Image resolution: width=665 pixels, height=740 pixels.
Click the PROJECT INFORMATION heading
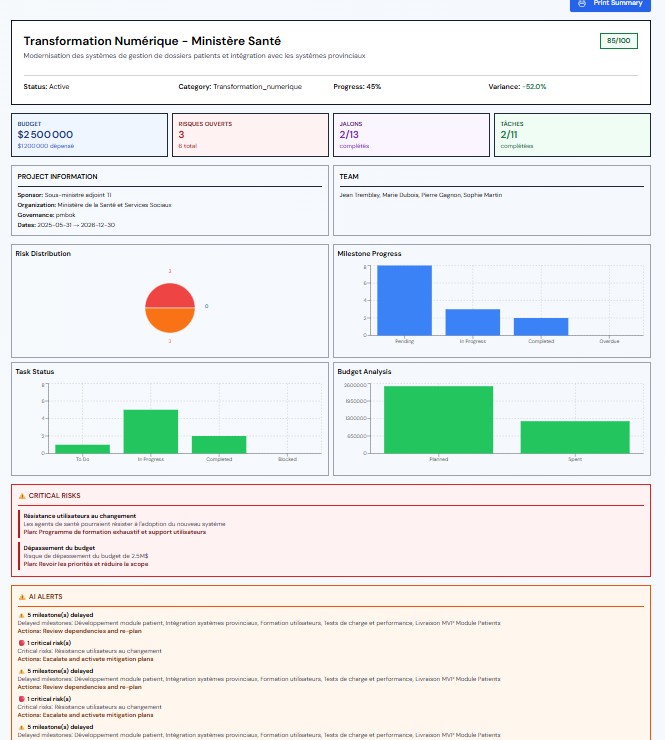57,177
